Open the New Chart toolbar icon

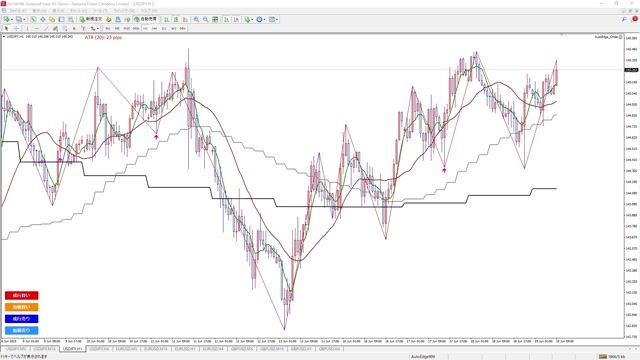coord(7,19)
